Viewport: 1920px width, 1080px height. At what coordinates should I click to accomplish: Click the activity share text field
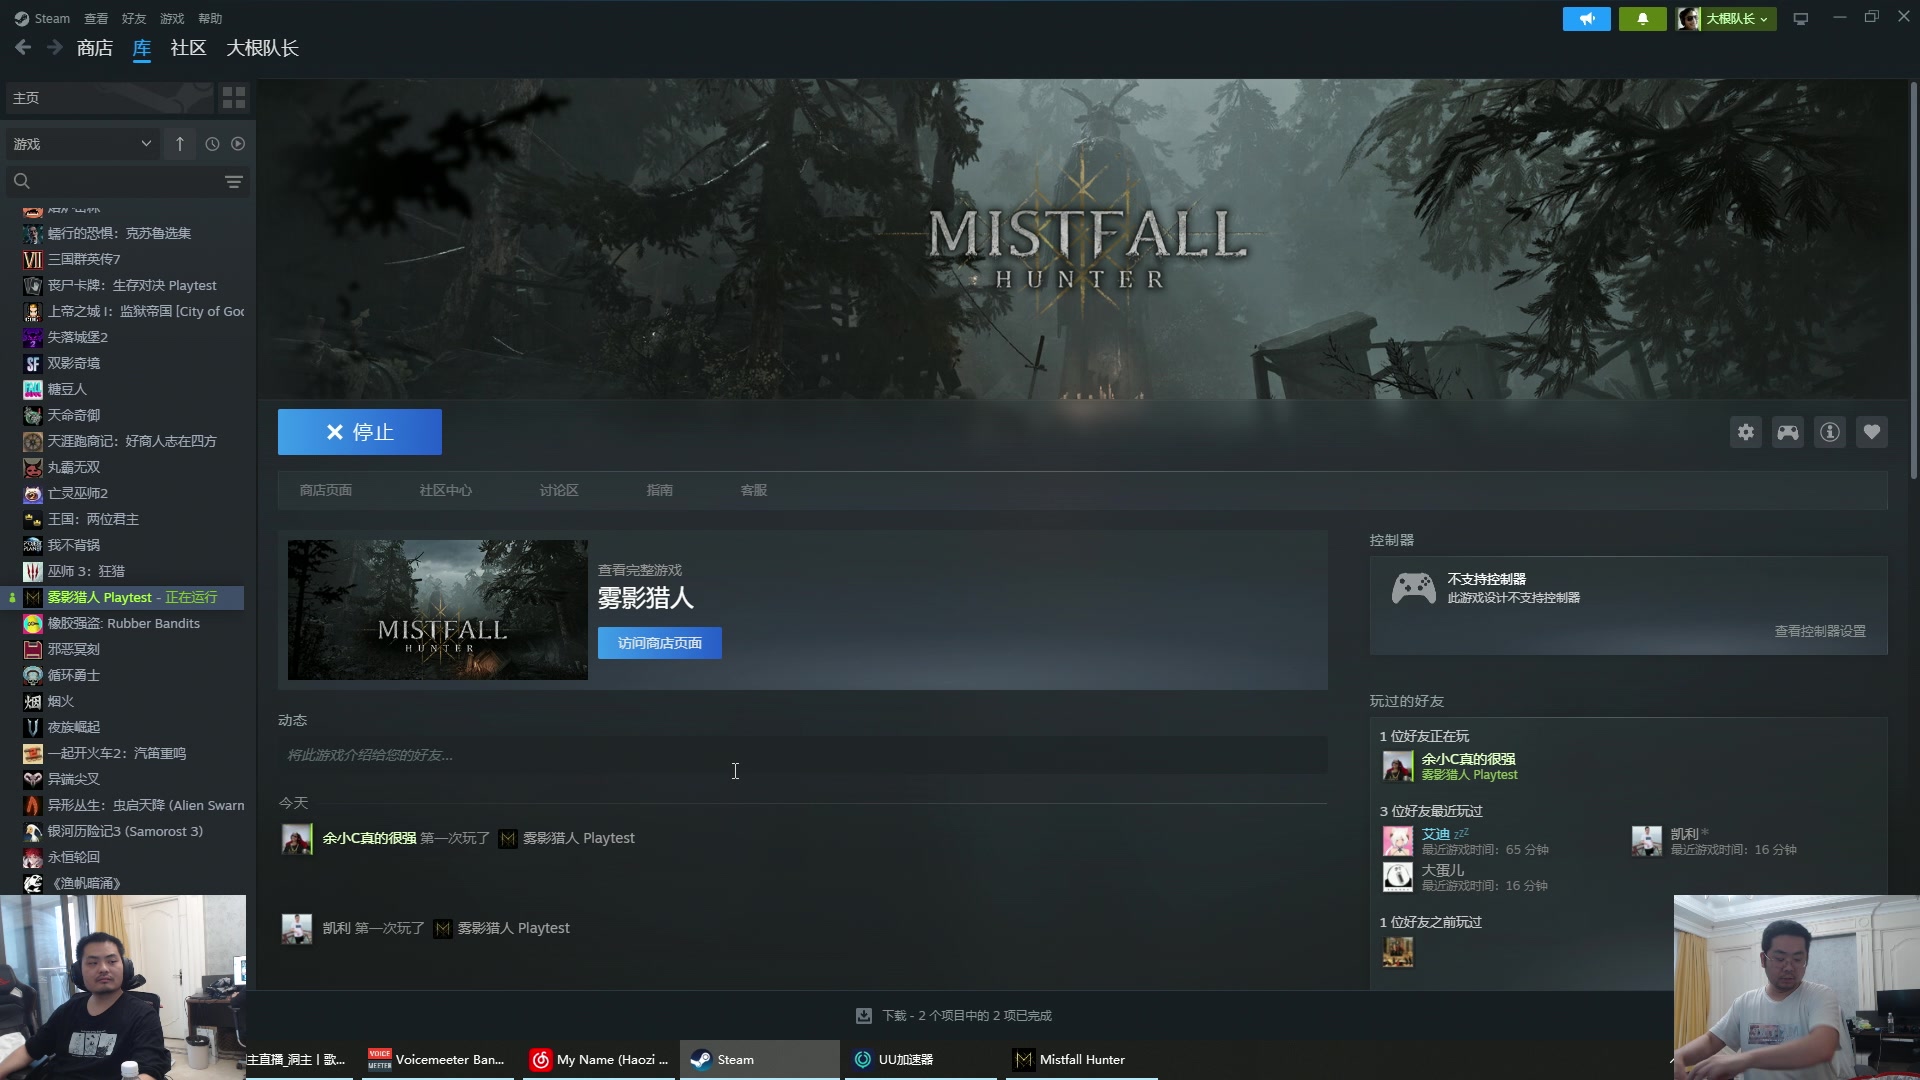pyautogui.click(x=802, y=755)
